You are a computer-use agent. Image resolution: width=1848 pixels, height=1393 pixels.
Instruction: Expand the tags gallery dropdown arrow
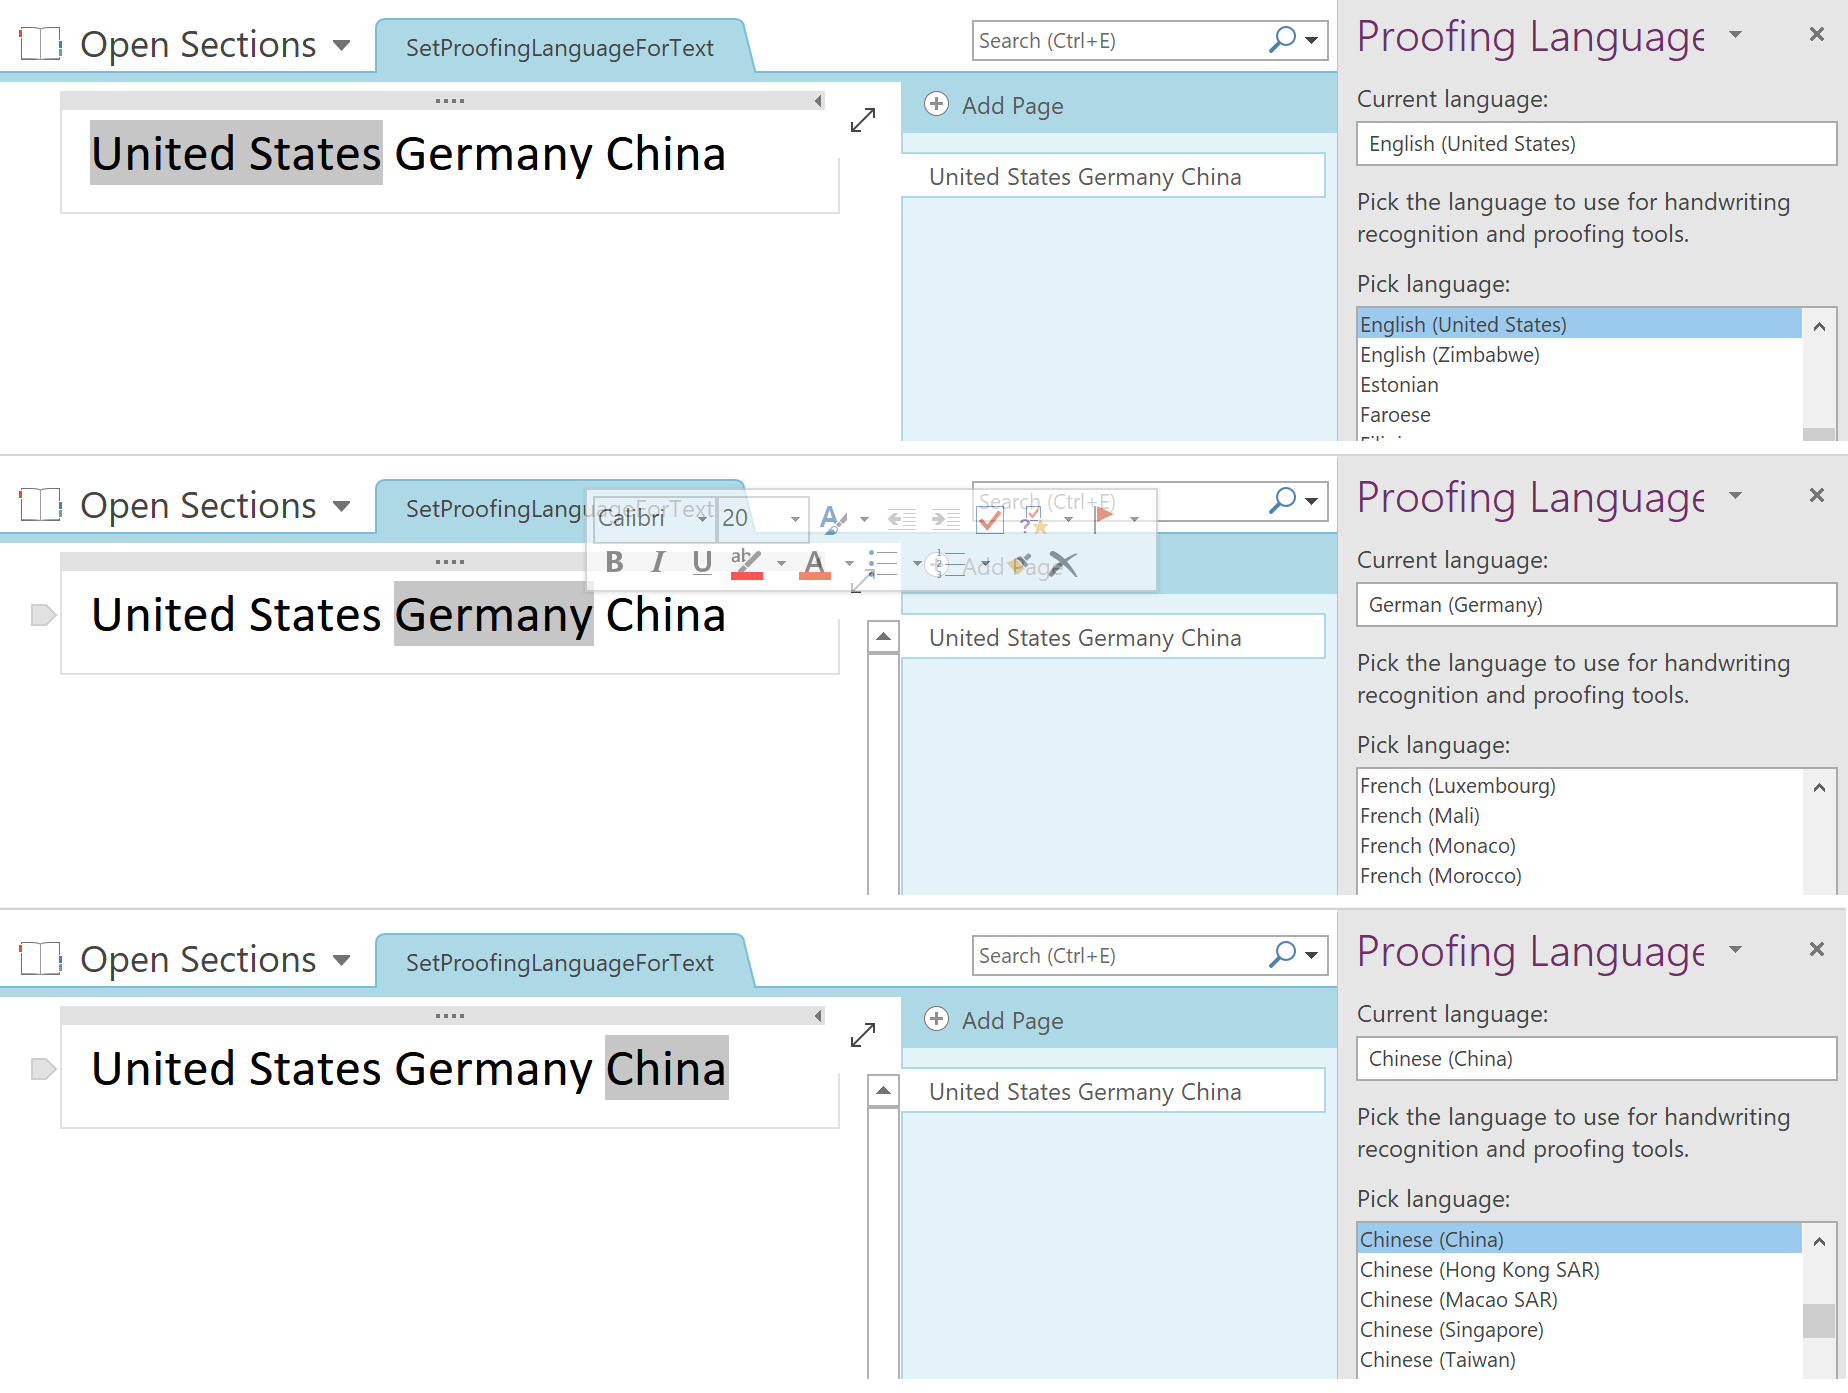coord(1068,519)
